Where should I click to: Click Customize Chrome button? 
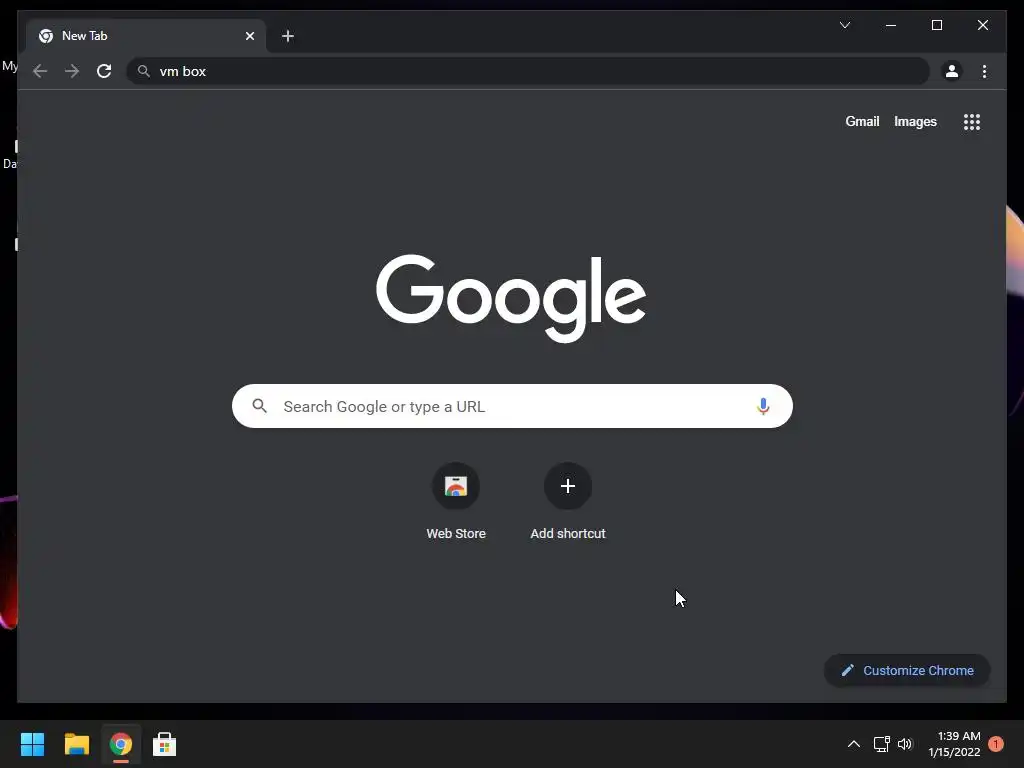click(907, 671)
